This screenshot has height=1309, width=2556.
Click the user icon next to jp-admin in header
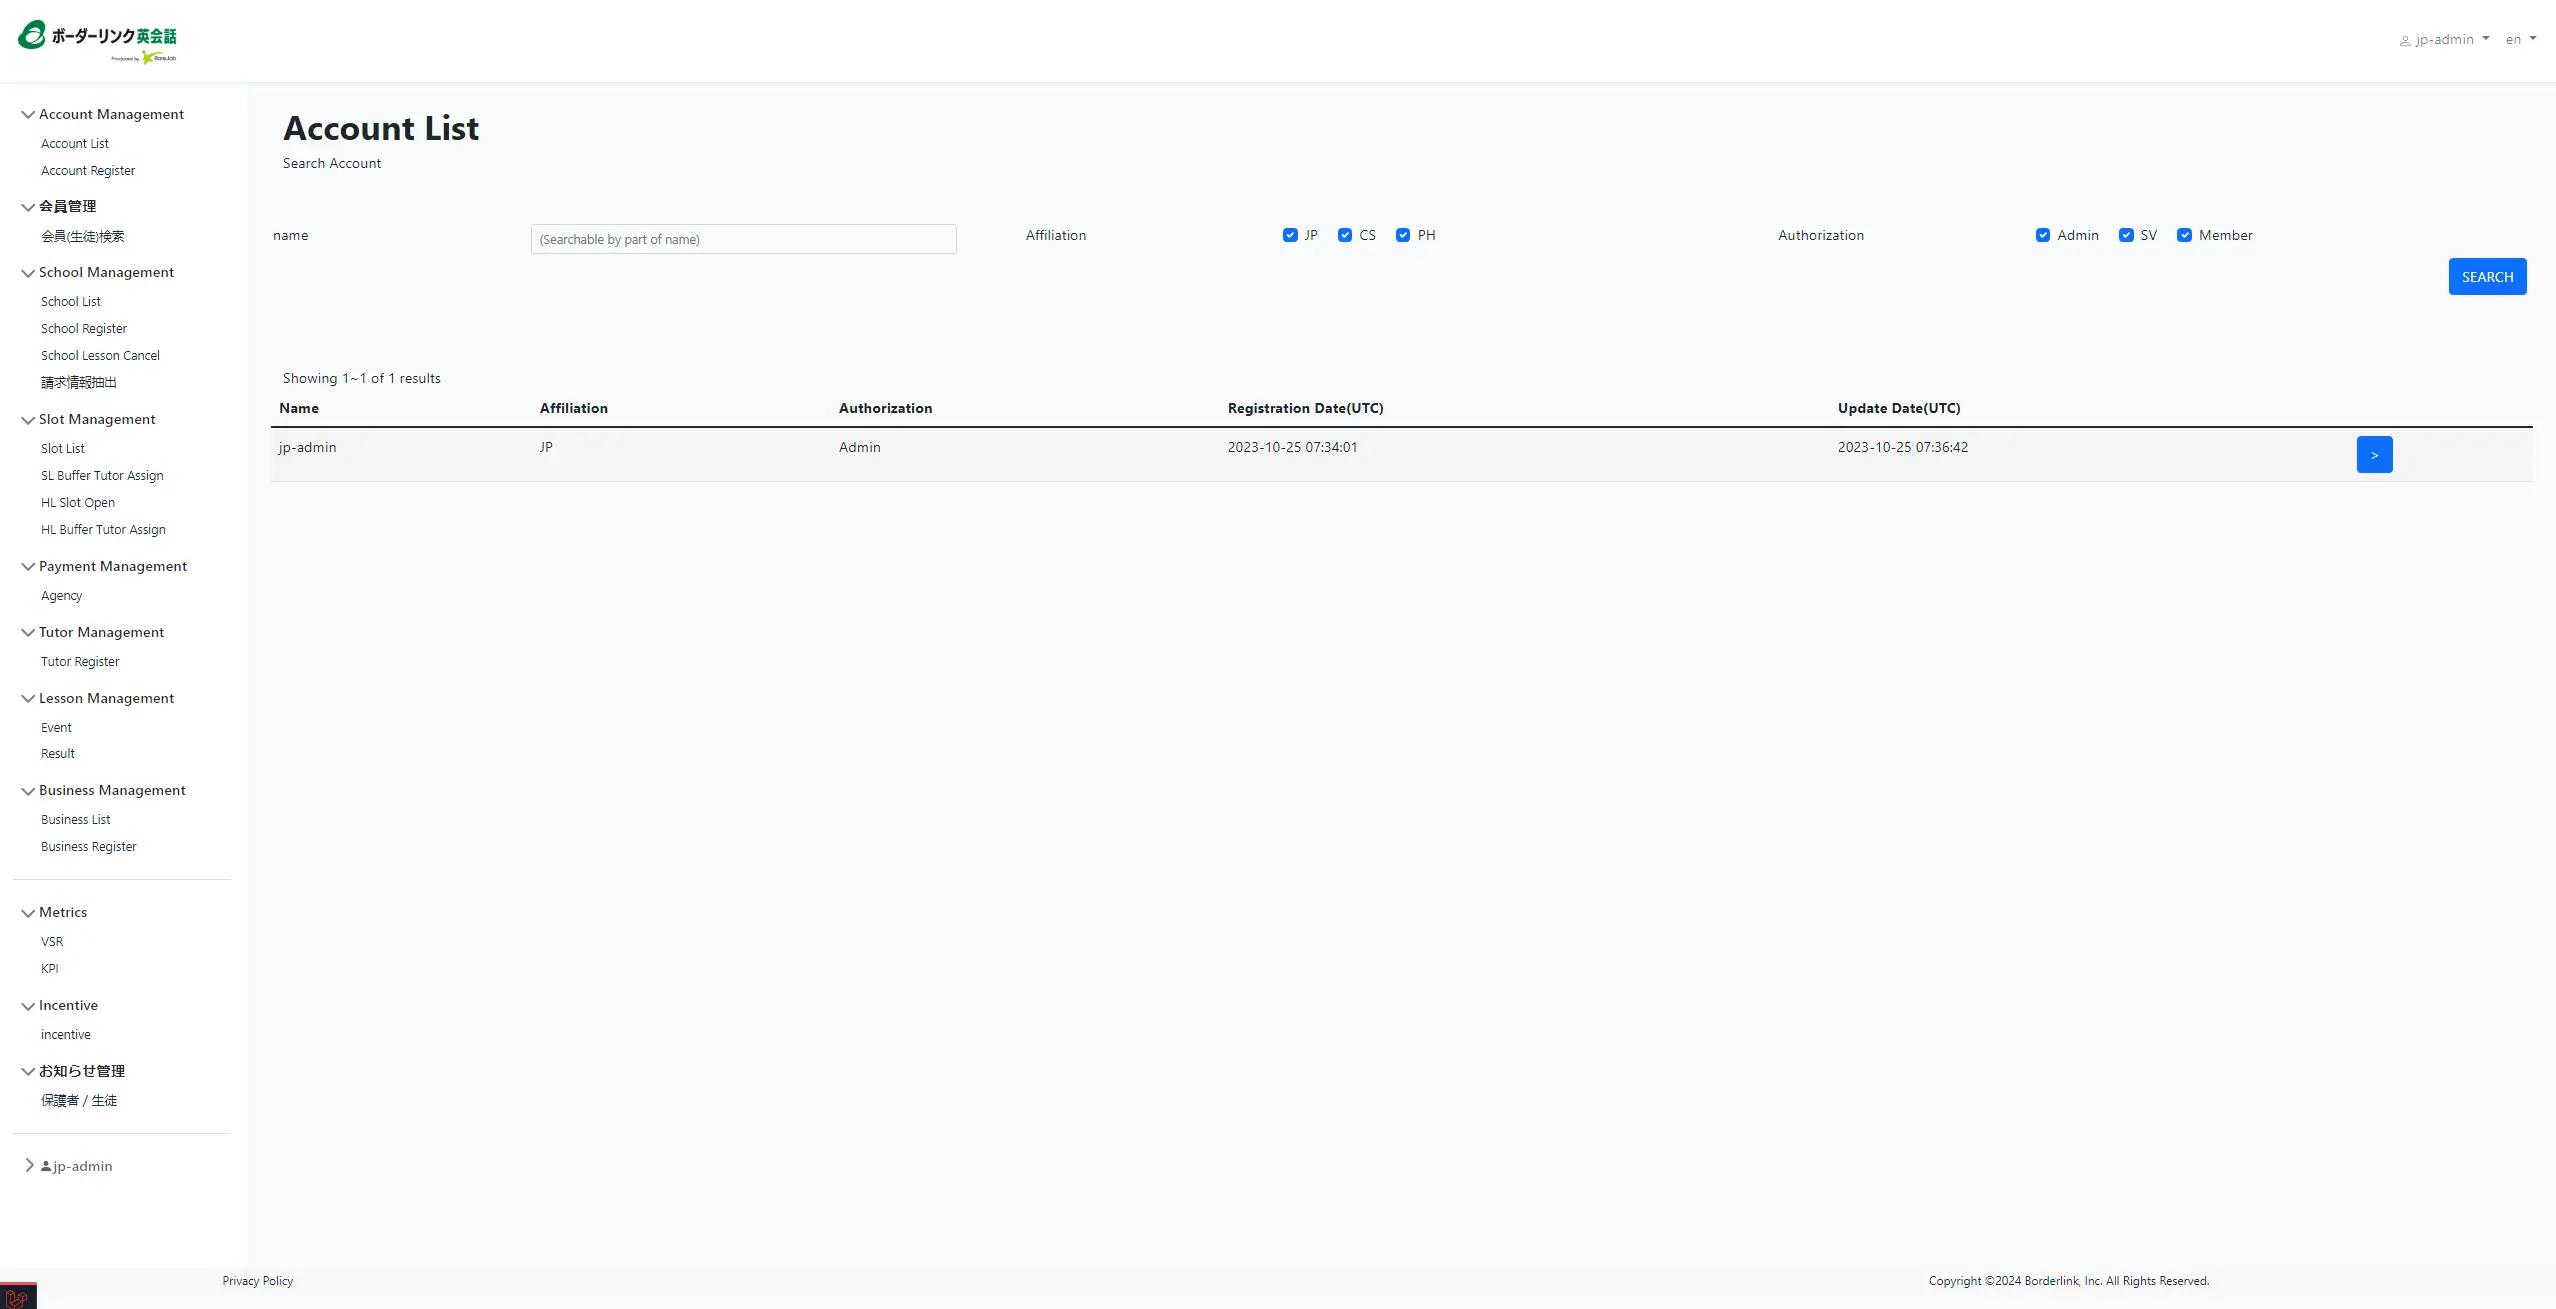point(2405,41)
